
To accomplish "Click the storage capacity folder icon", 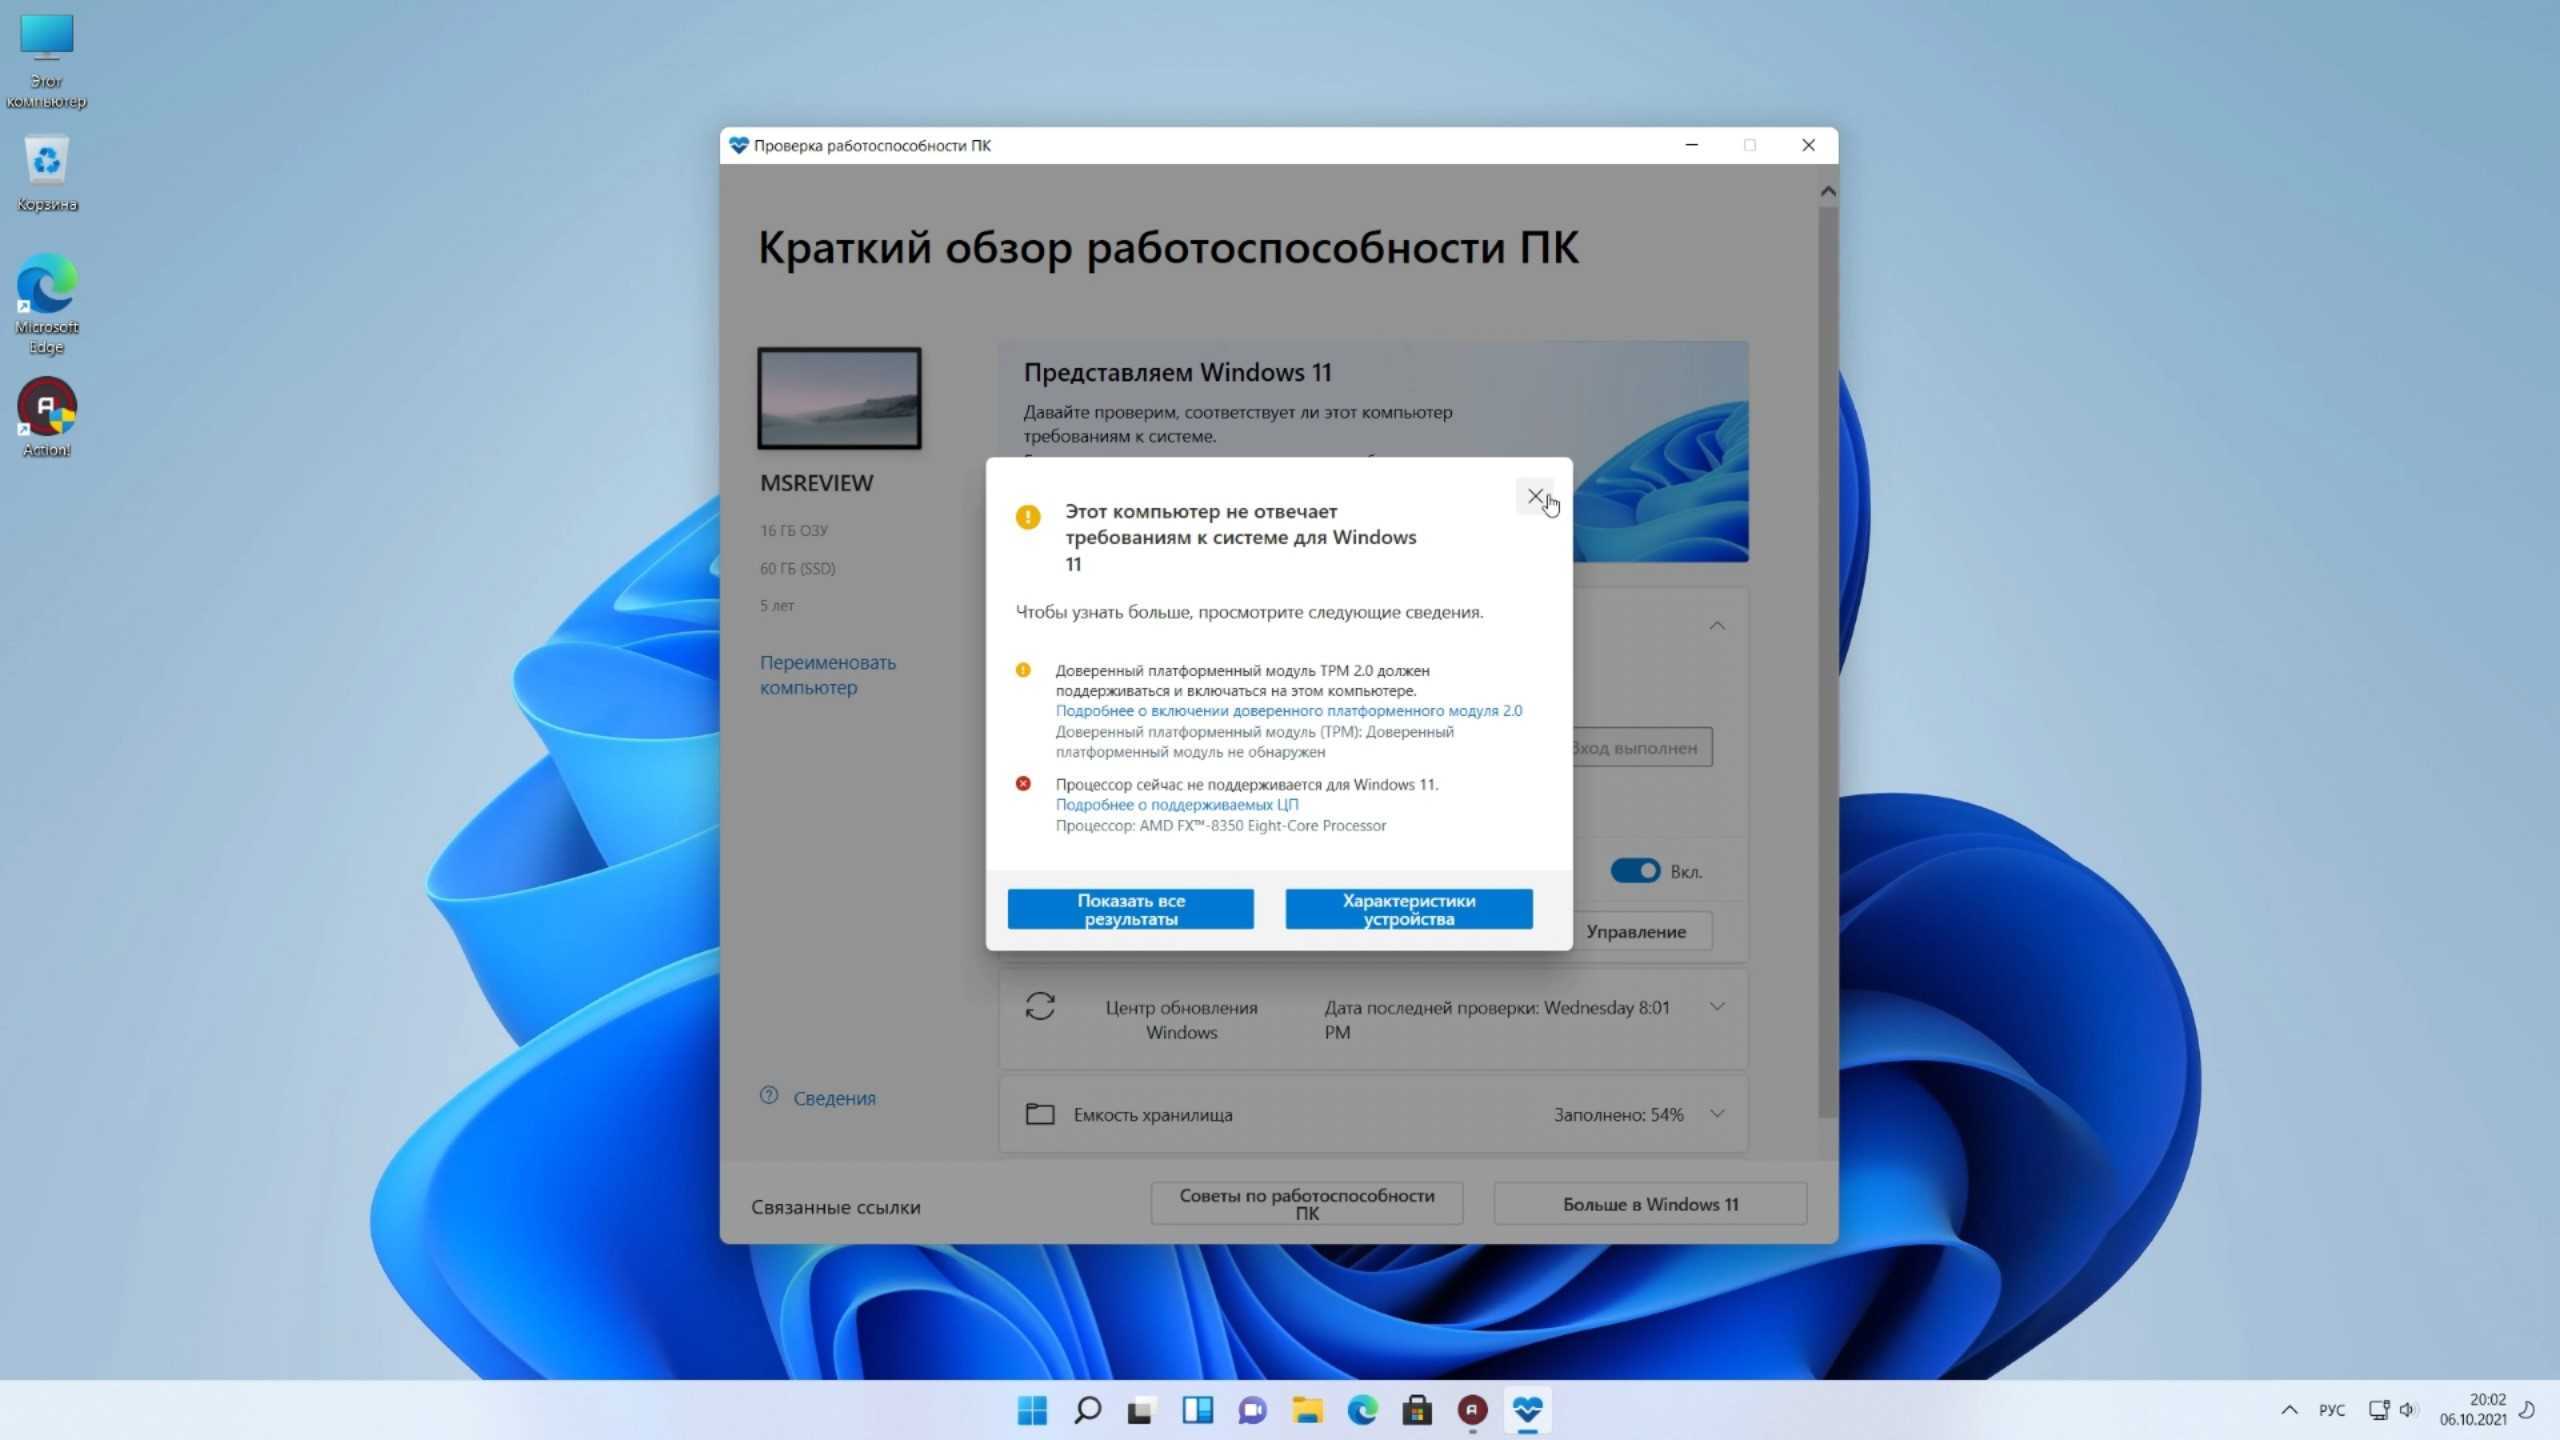I will coord(1040,1114).
